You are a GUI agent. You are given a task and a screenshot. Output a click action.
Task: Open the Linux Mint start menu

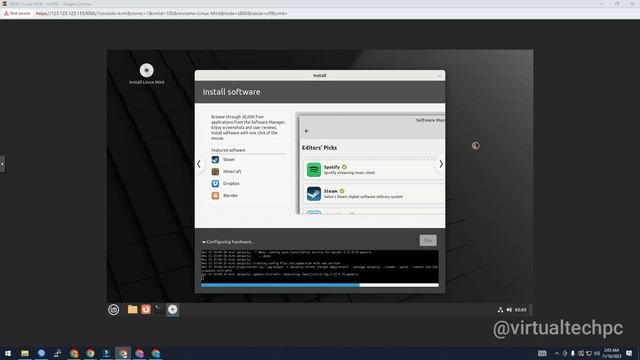pos(113,309)
